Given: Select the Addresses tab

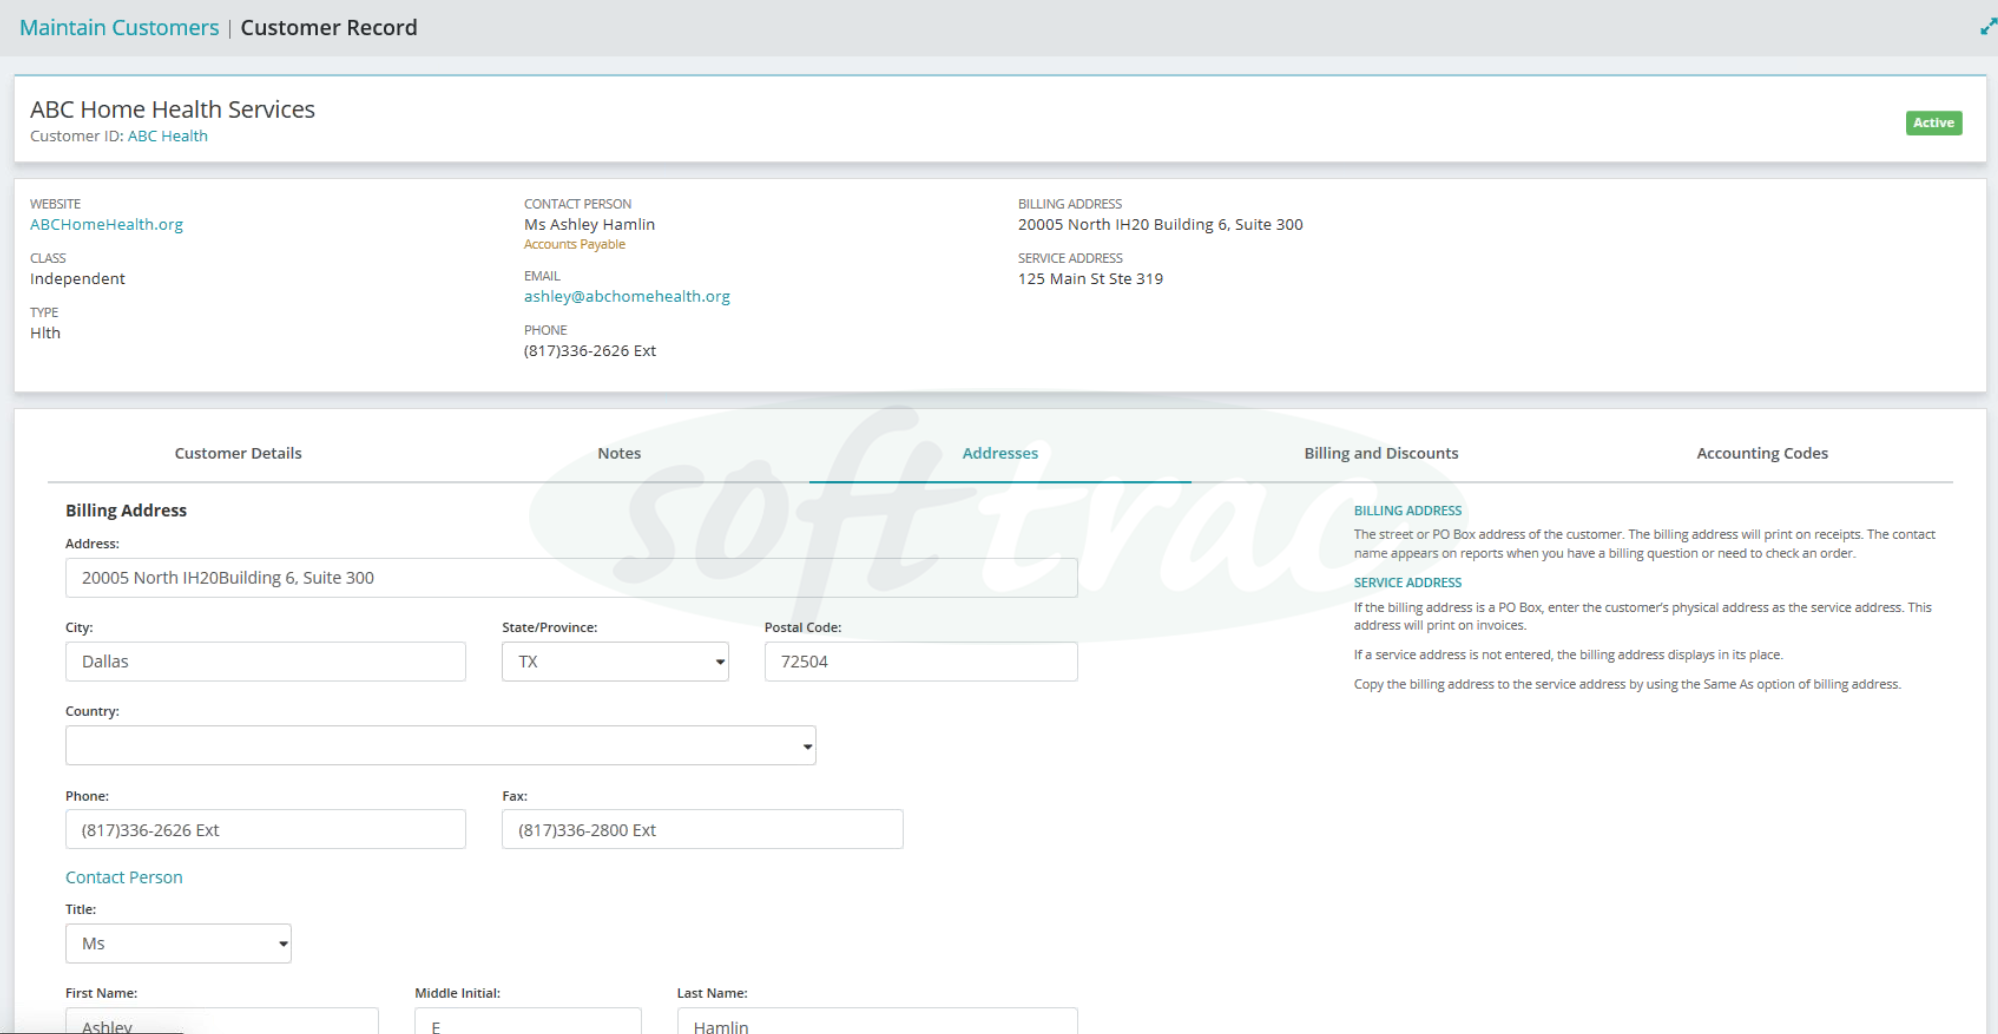Looking at the screenshot, I should tap(1000, 453).
